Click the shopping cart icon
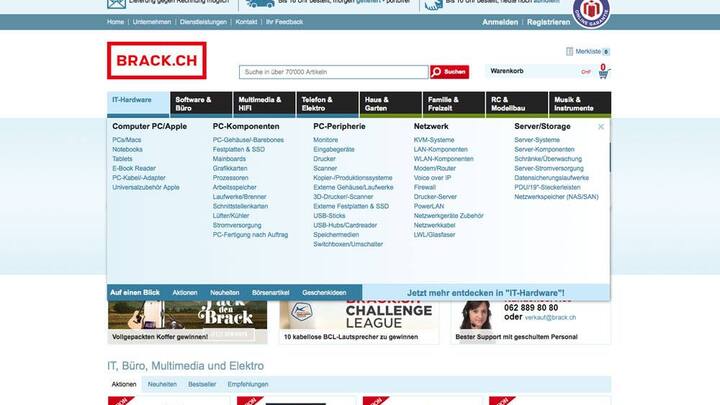720x405 pixels. click(x=603, y=72)
